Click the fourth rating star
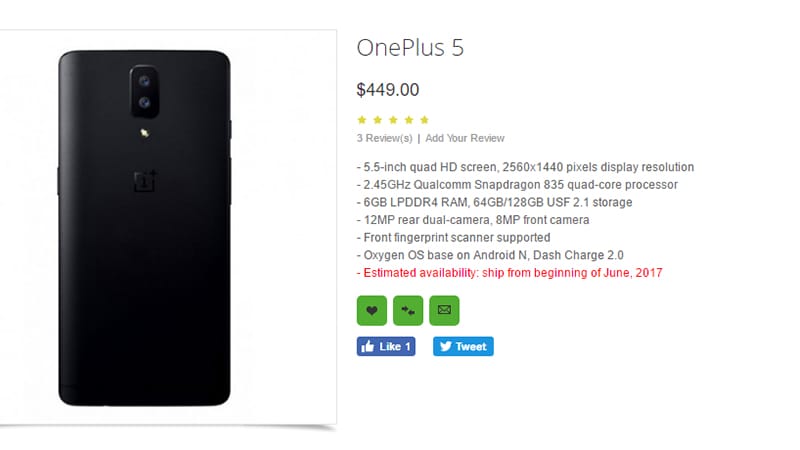 tap(409, 120)
